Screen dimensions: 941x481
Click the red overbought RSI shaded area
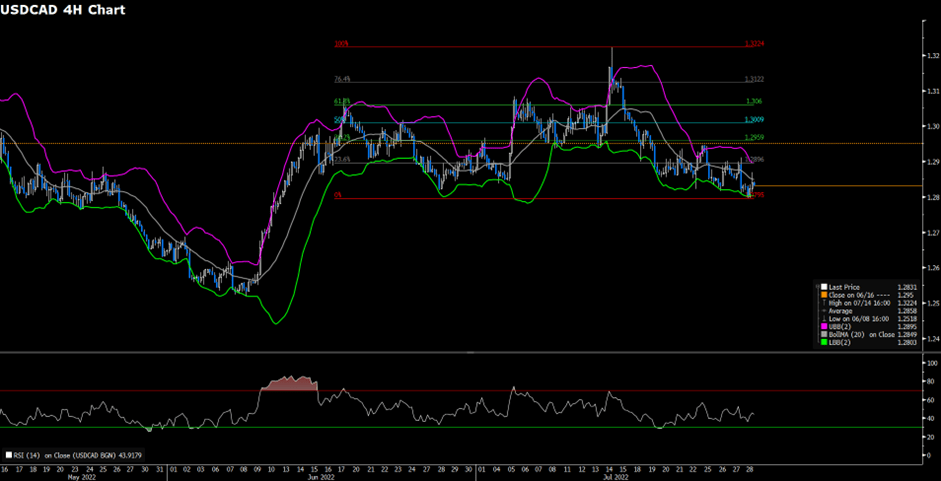(288, 384)
